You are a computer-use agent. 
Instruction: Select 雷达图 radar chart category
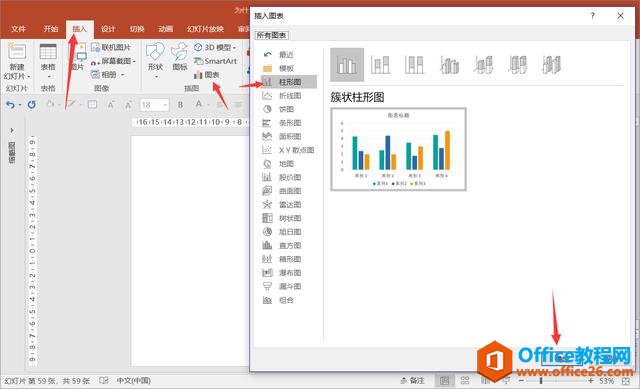click(289, 205)
